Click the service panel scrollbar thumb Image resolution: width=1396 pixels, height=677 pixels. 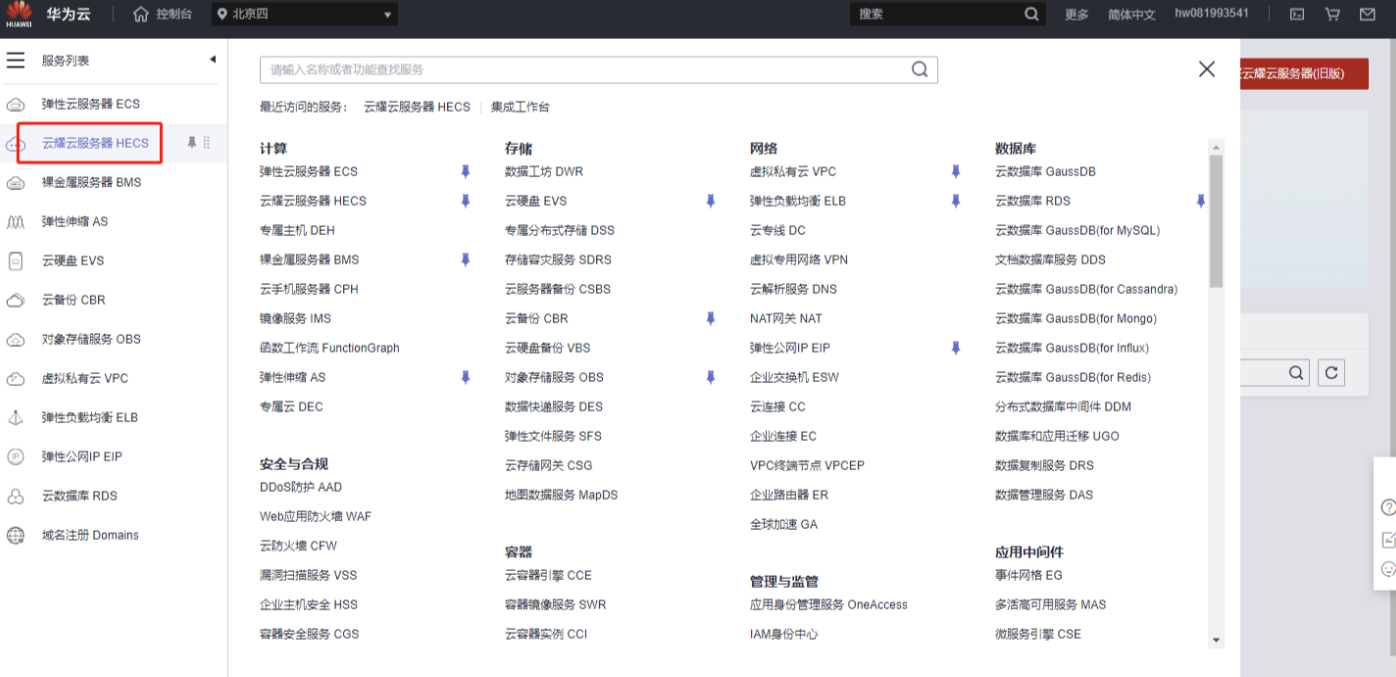[x=1216, y=222]
